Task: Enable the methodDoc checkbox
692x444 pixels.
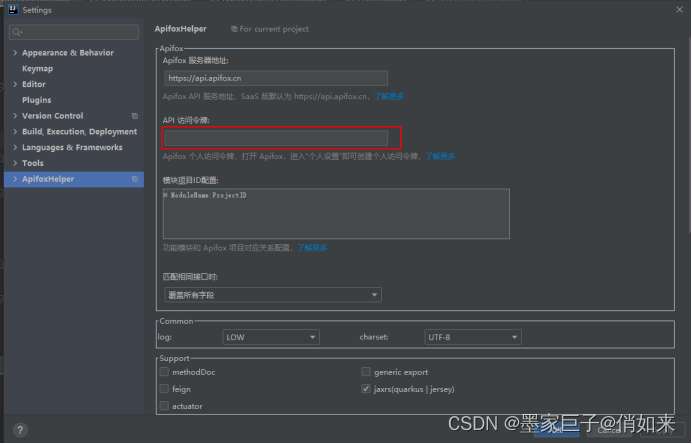Action: [x=164, y=372]
